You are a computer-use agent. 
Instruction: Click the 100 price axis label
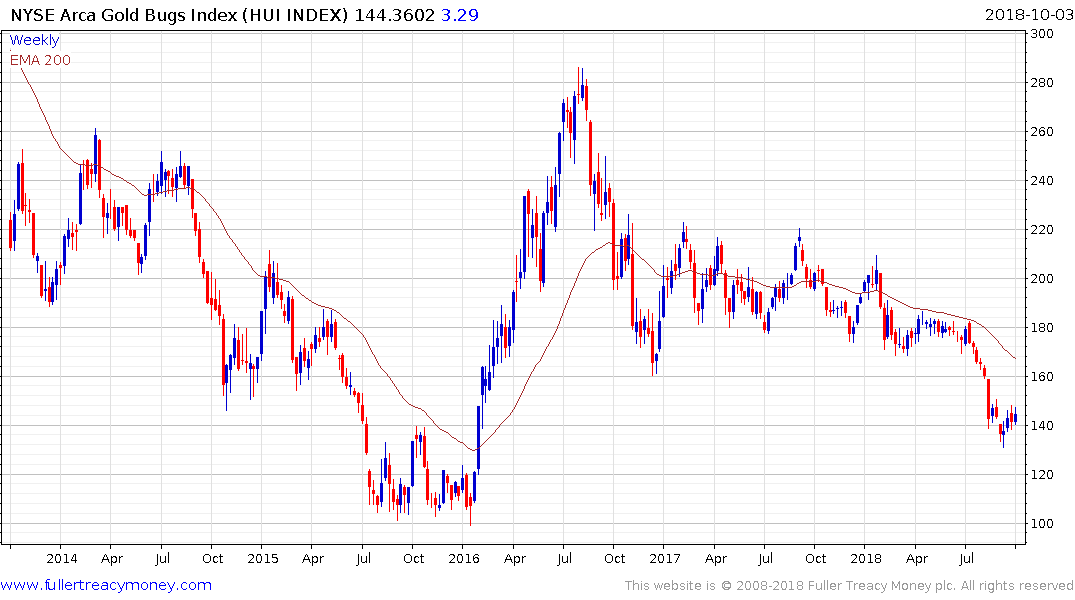tap(1041, 523)
